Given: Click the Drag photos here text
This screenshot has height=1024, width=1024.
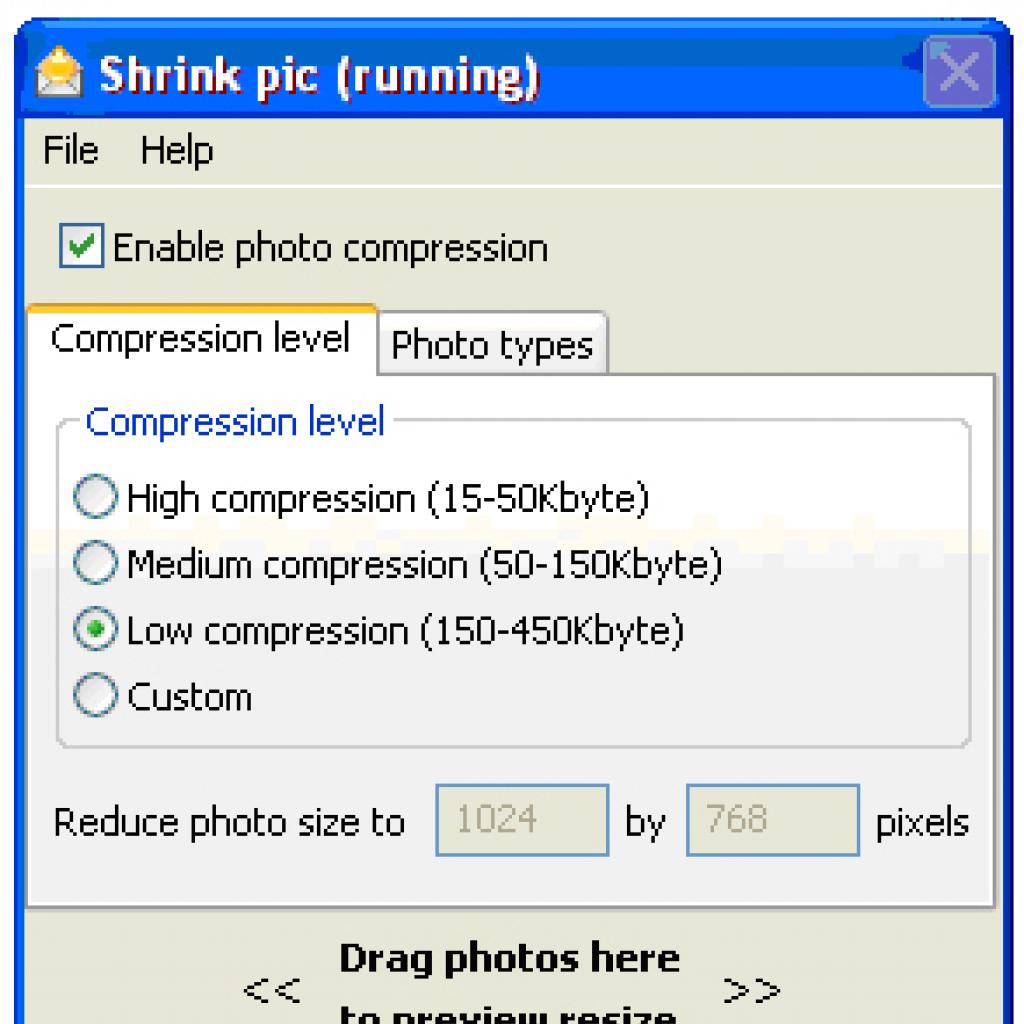Looking at the screenshot, I should (x=509, y=959).
